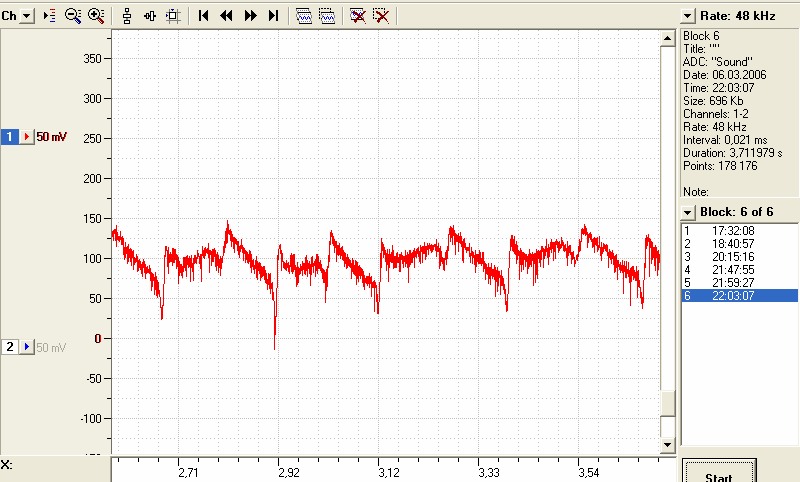Viewport: 800px width, 482px height.
Task: Open the Ch channel dropdown
Action: 27,16
